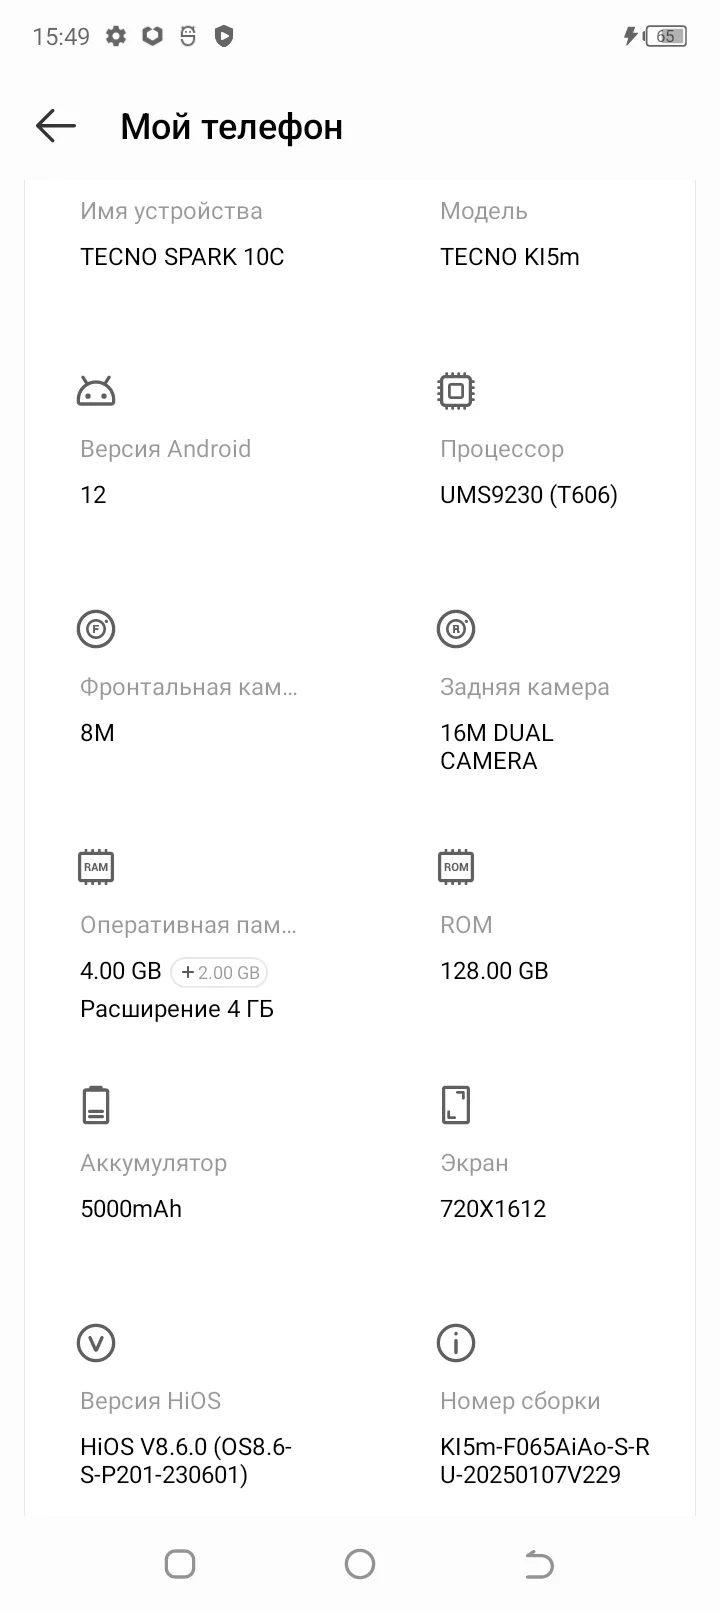Viewport: 720px width, 1612px height.
Task: Tap the build number KI5m-F065AiAo value
Action: [x=545, y=1461]
